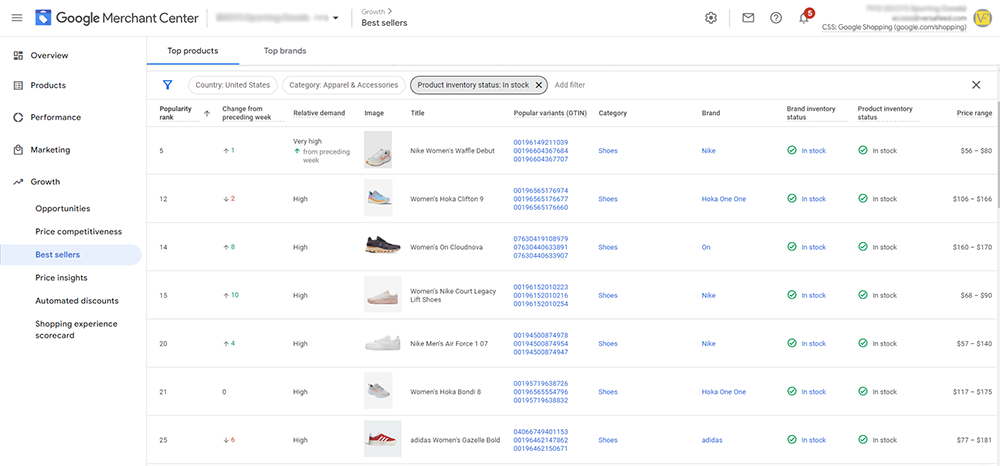The image size is (1000, 466).
Task: Click Nike brand in Waffle Debut row
Action: (x=709, y=151)
